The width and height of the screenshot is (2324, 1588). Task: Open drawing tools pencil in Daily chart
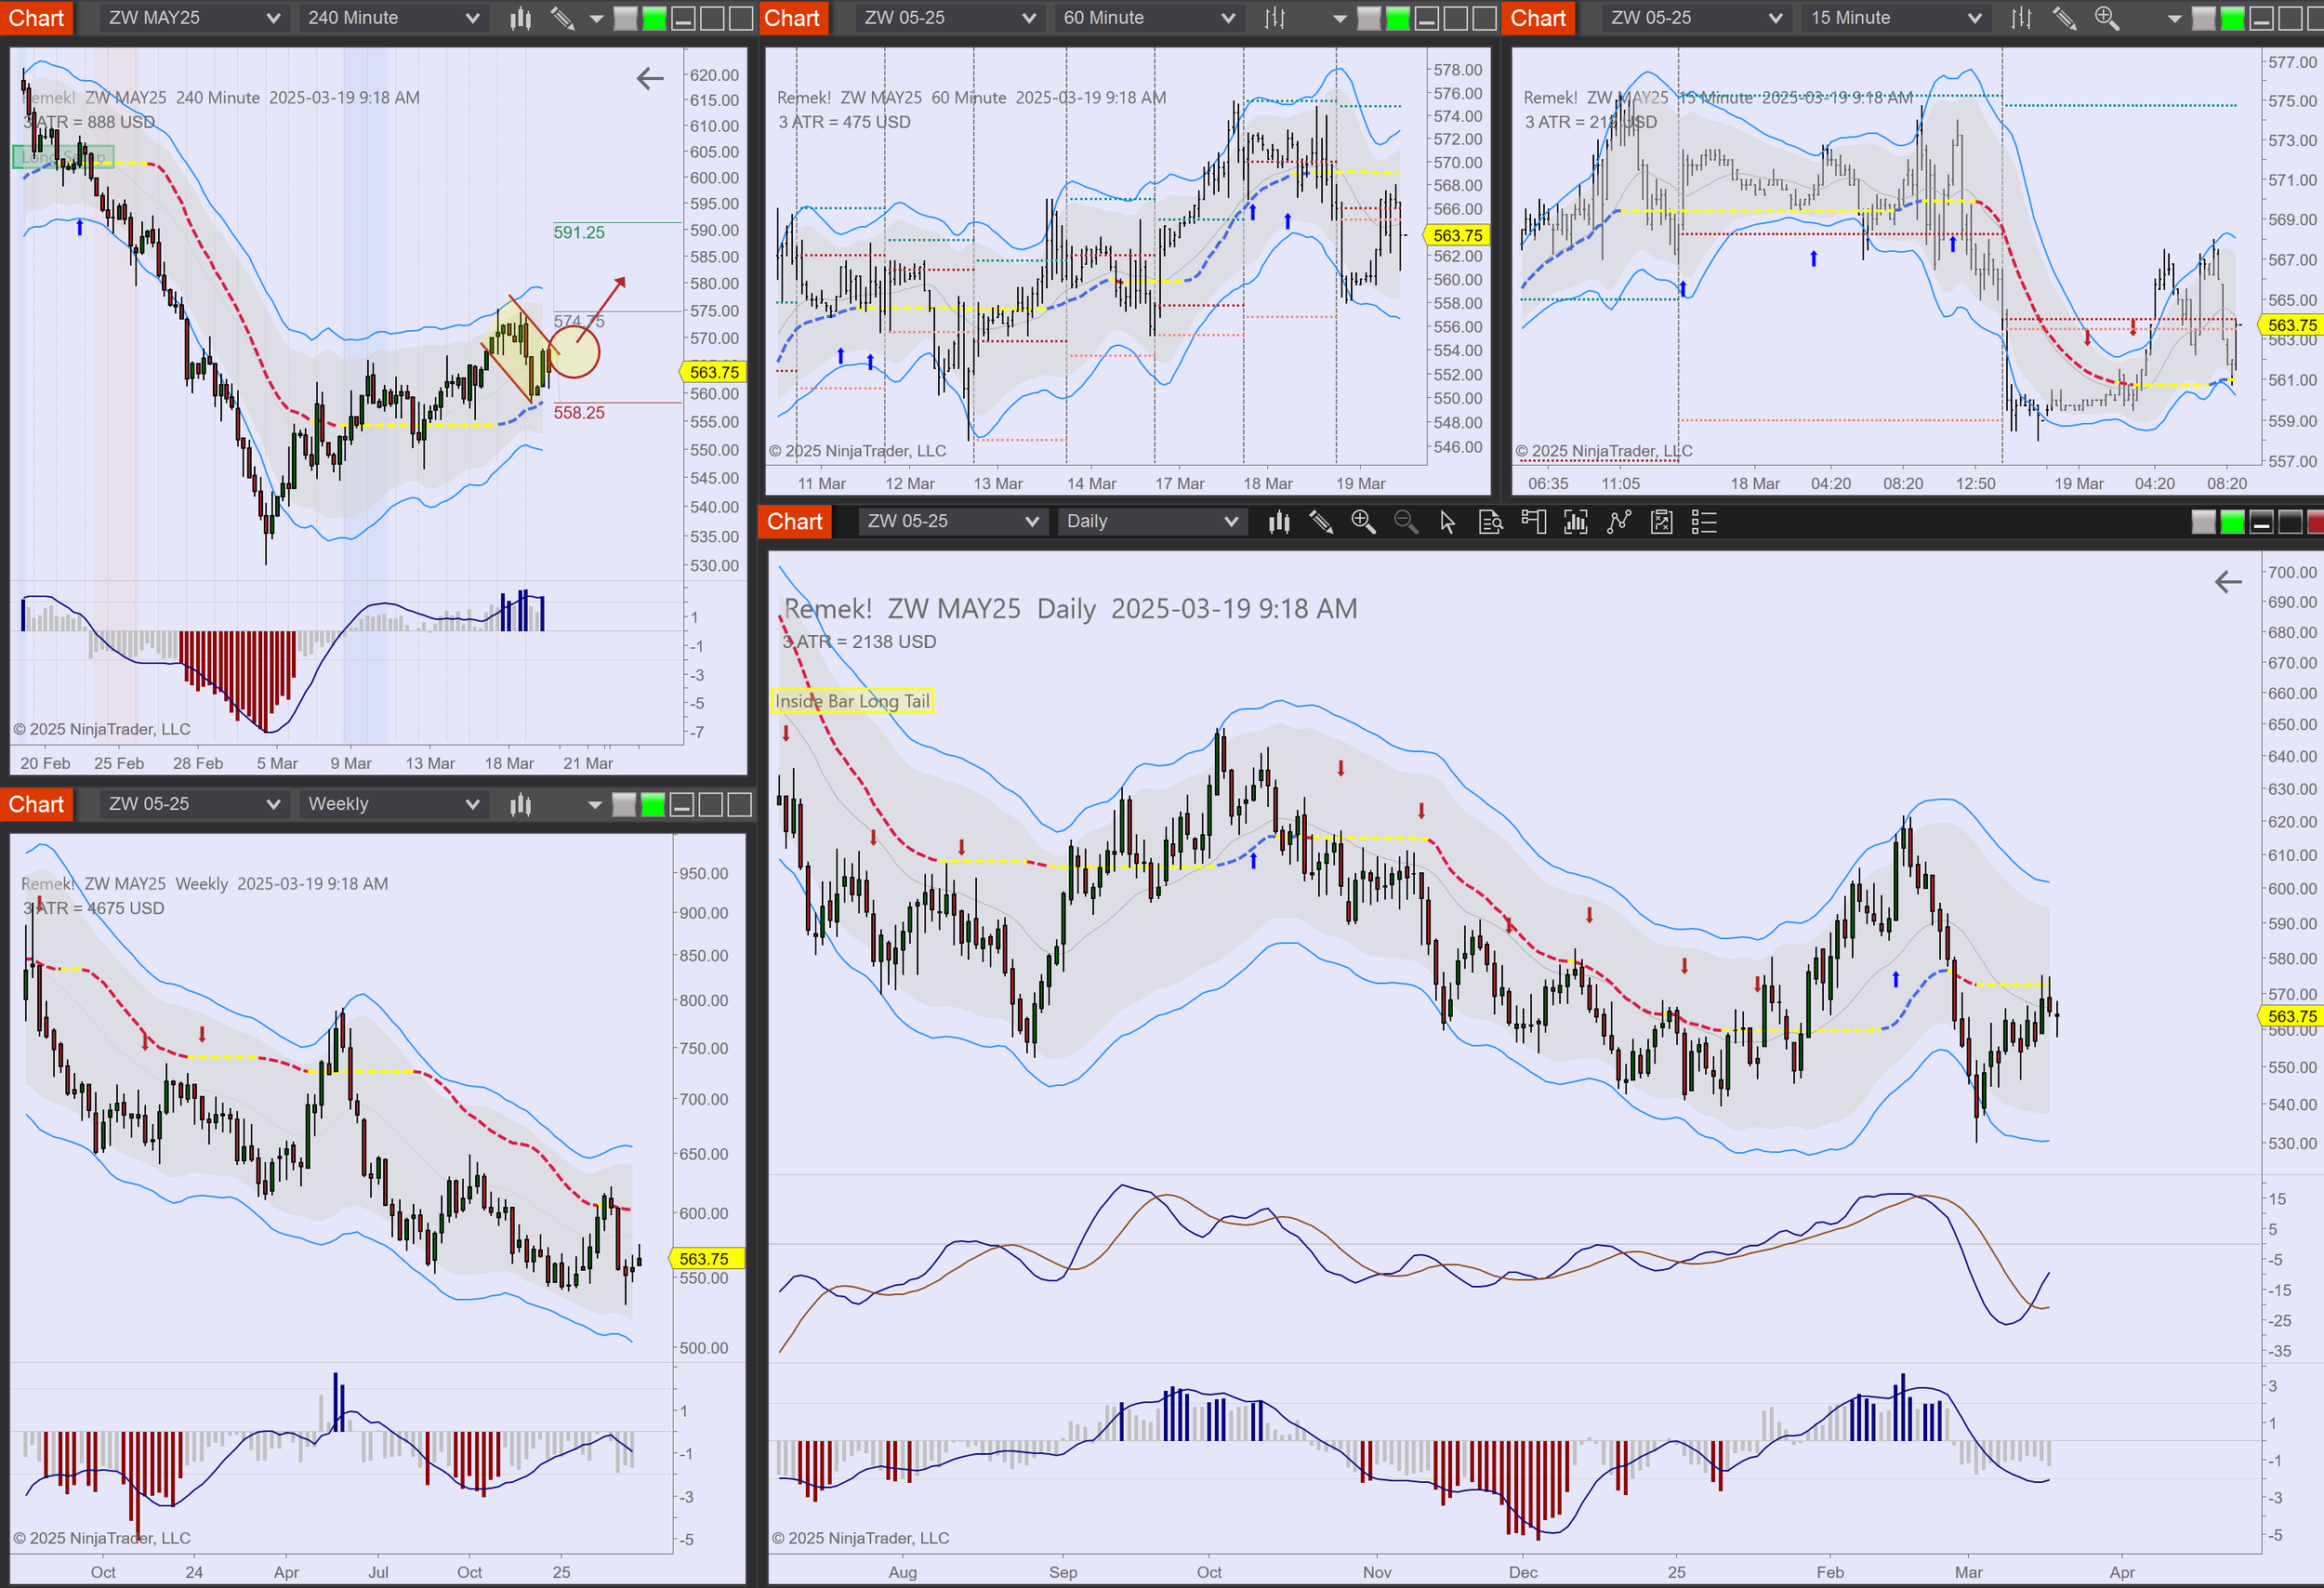click(x=1320, y=522)
